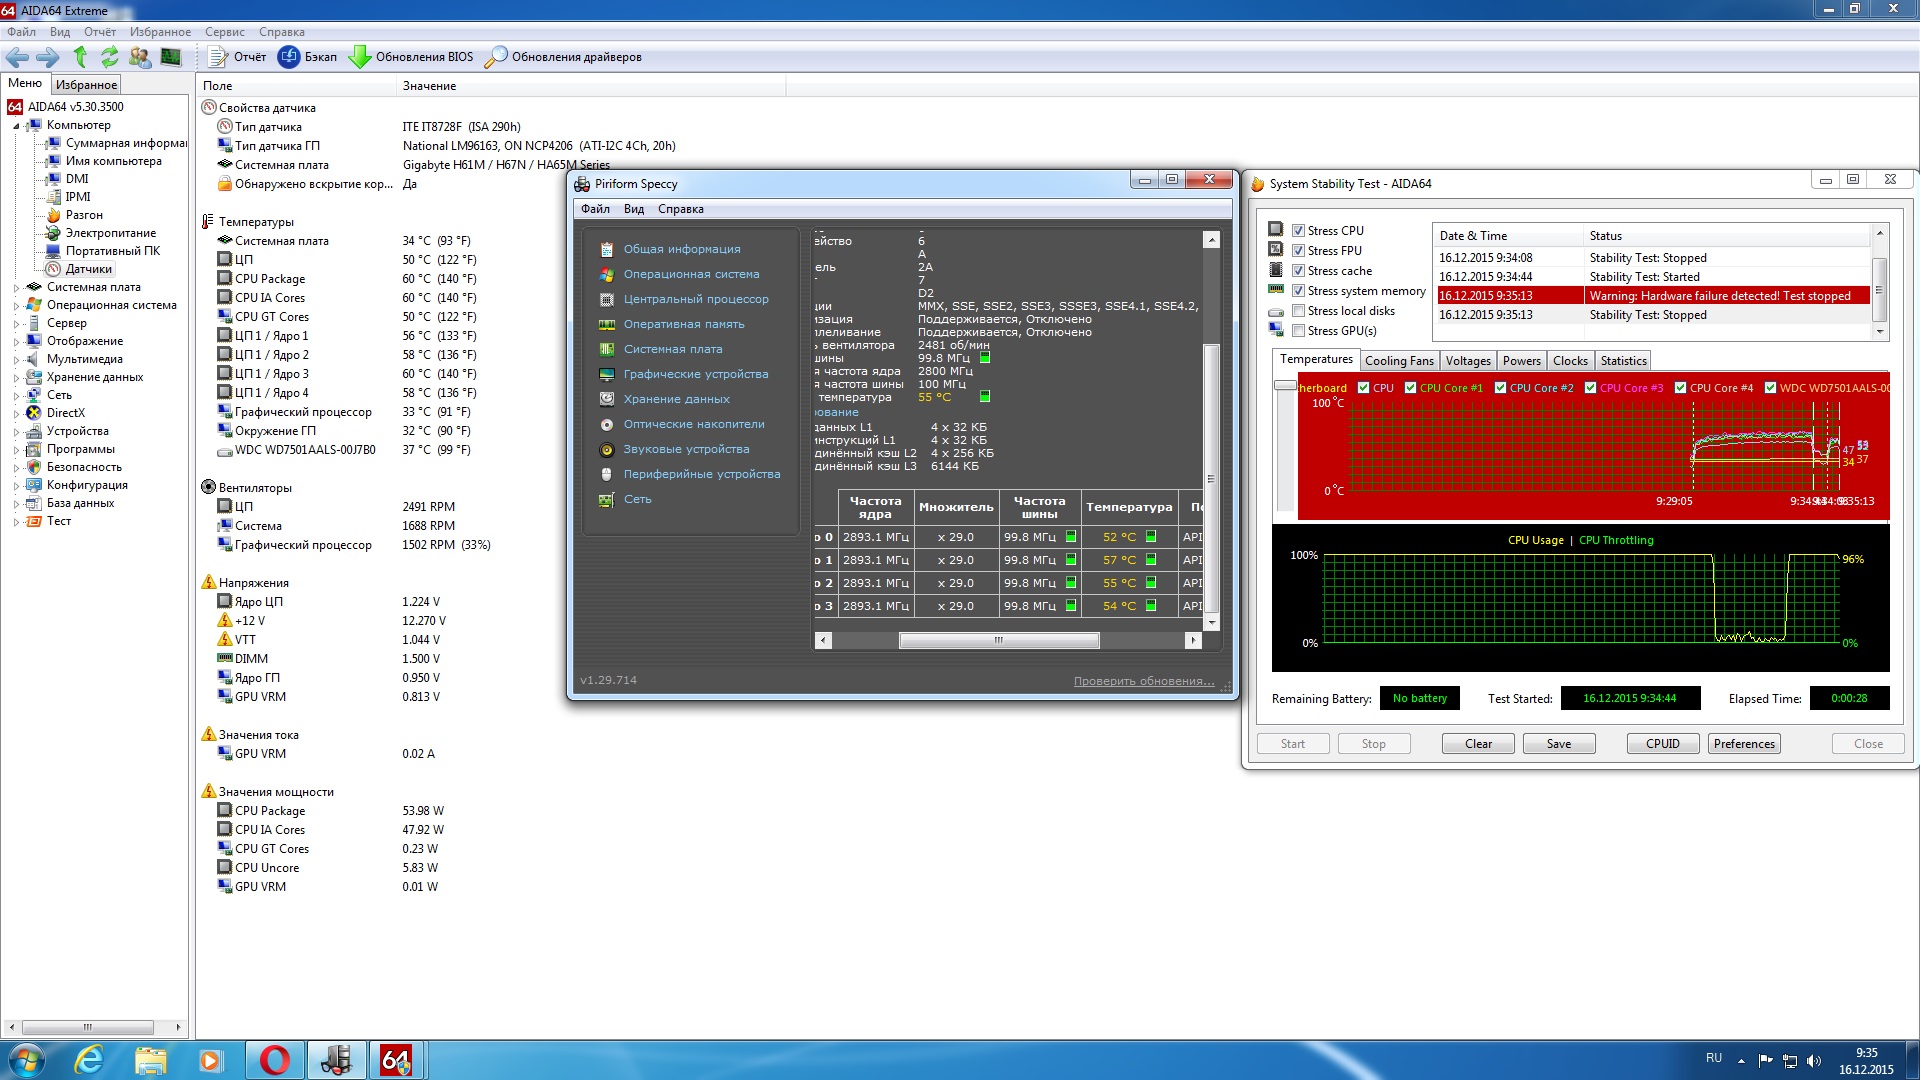Enable the Stress local disks checkbox

tap(1298, 311)
